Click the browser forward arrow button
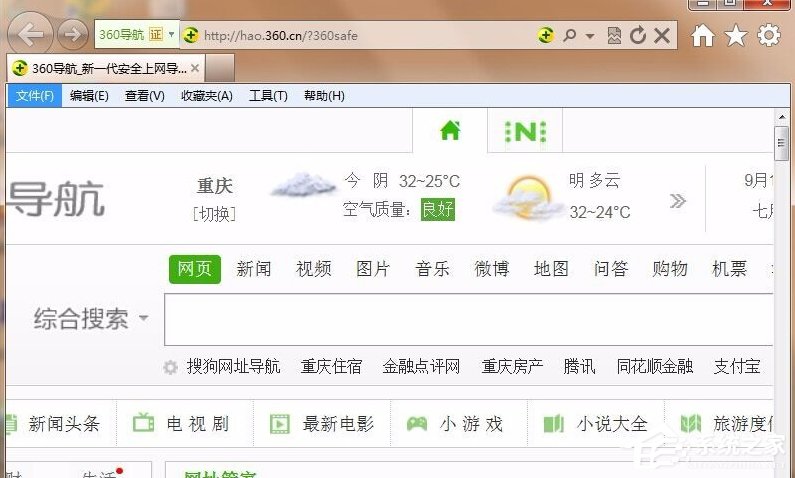This screenshot has height=478, width=795. tap(72, 36)
